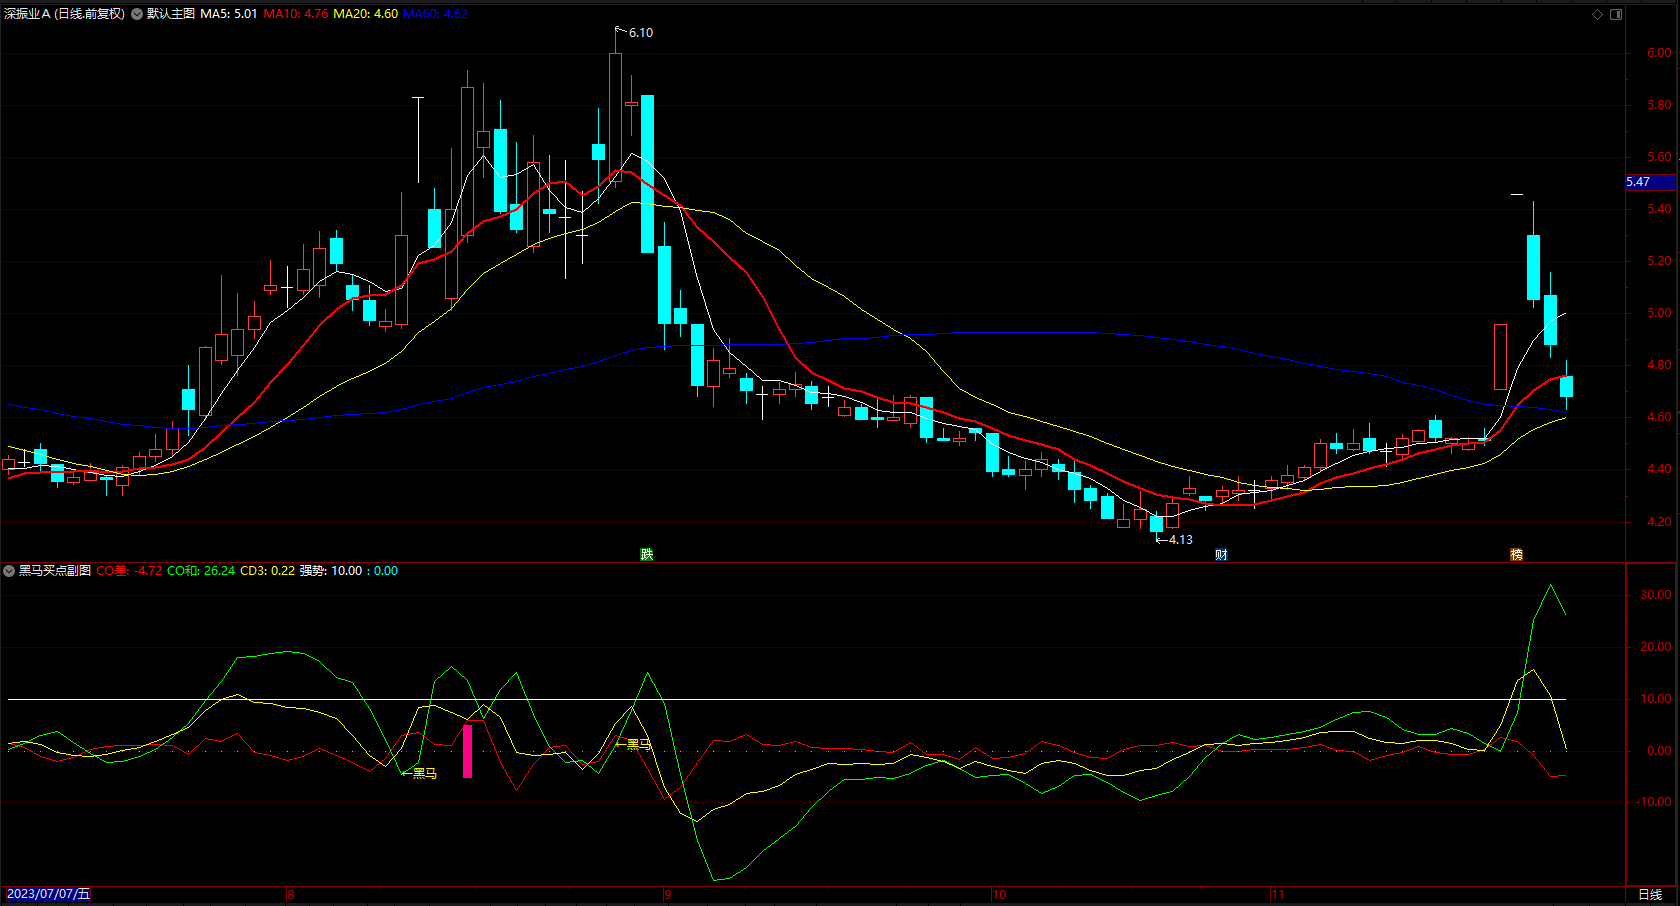The image size is (1680, 906).
Task: Click the green 跌 event marker
Action: pyautogui.click(x=647, y=554)
